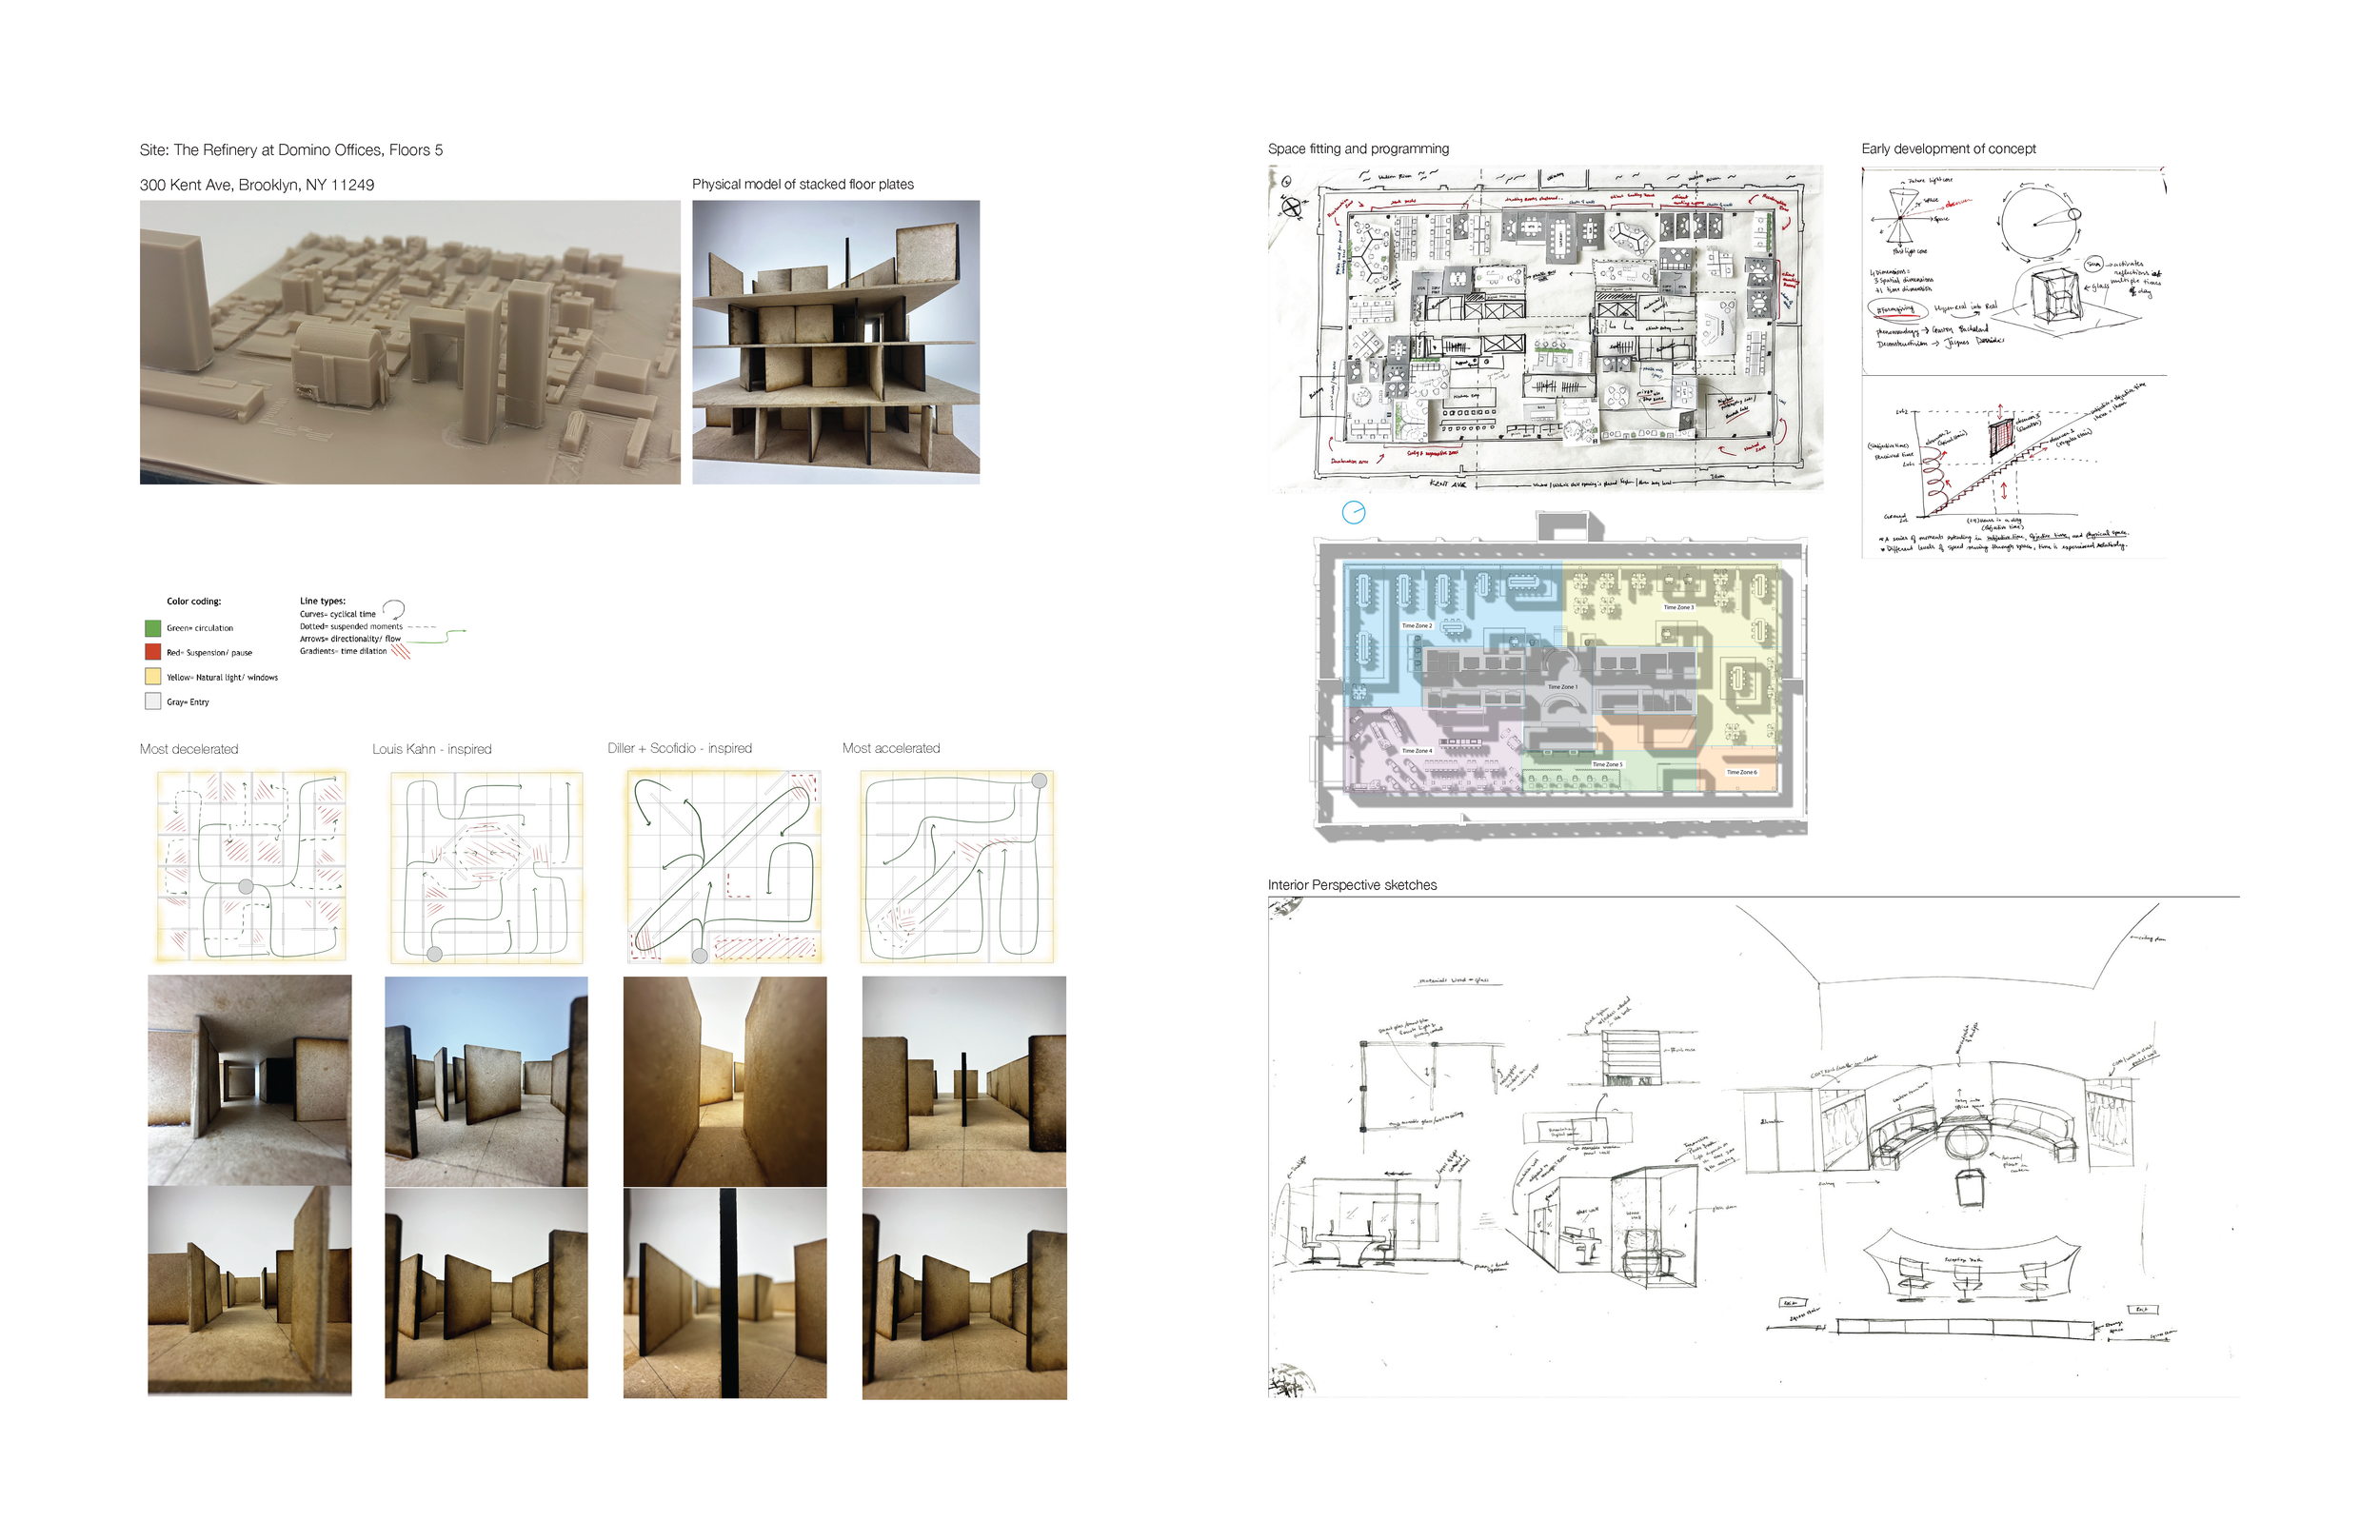Click the green circulation color swatch
2380x1540 pixels.
pyautogui.click(x=153, y=628)
